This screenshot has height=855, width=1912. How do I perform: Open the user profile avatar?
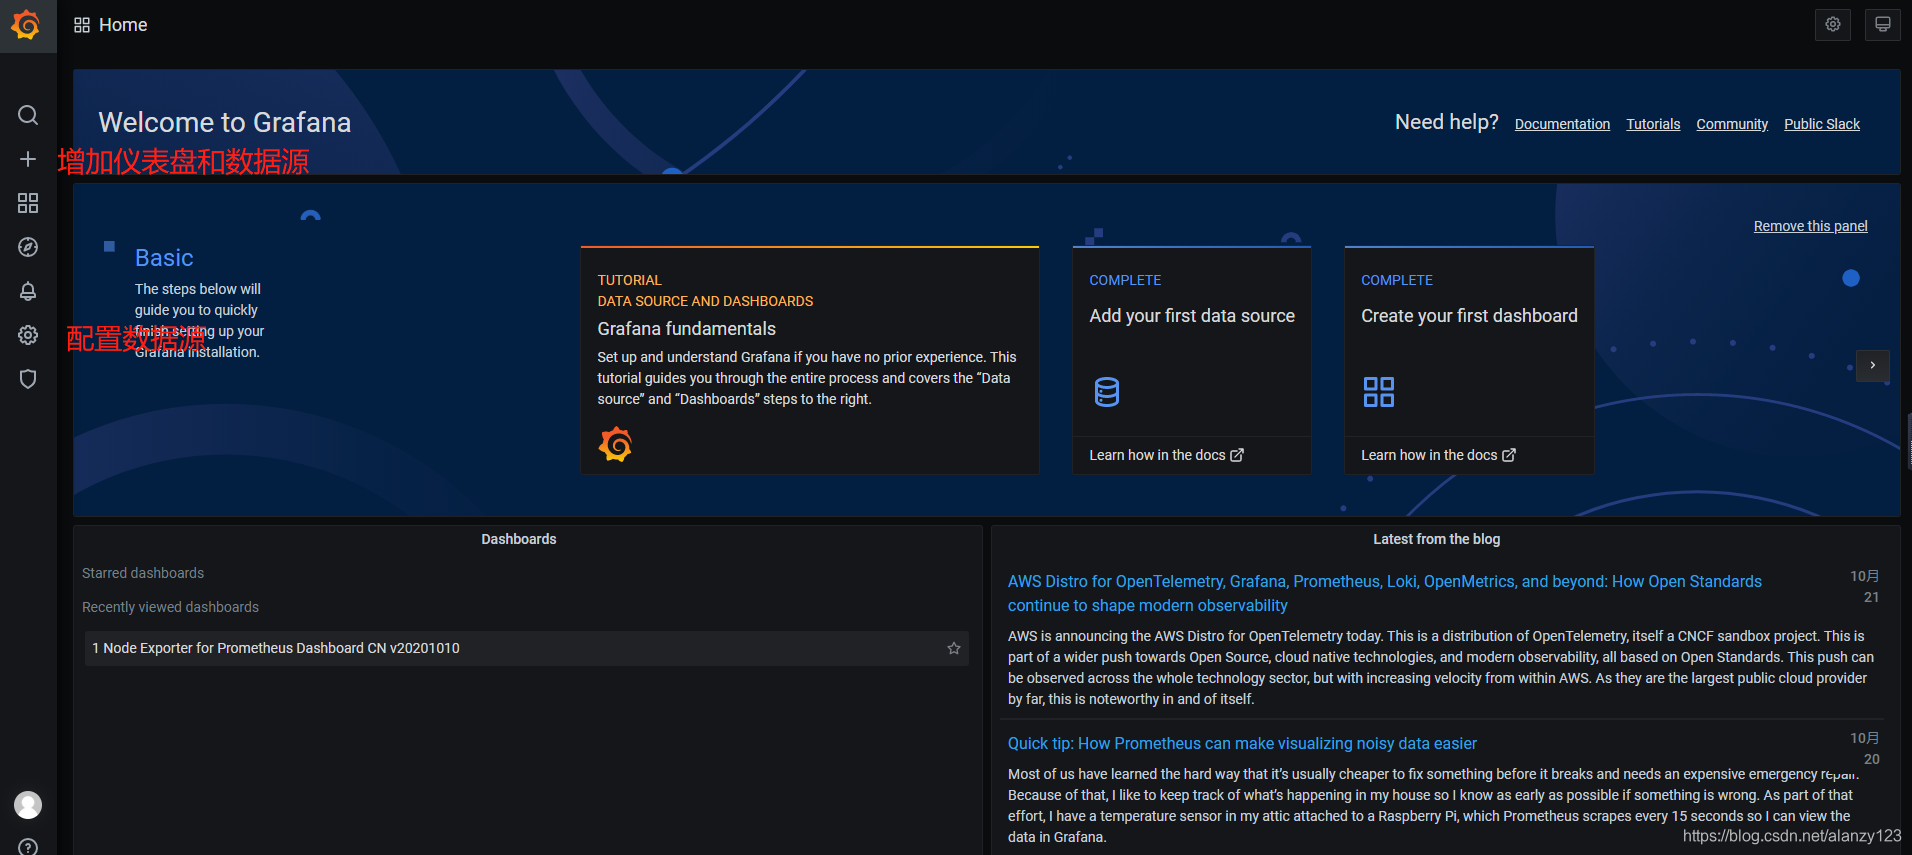click(28, 805)
